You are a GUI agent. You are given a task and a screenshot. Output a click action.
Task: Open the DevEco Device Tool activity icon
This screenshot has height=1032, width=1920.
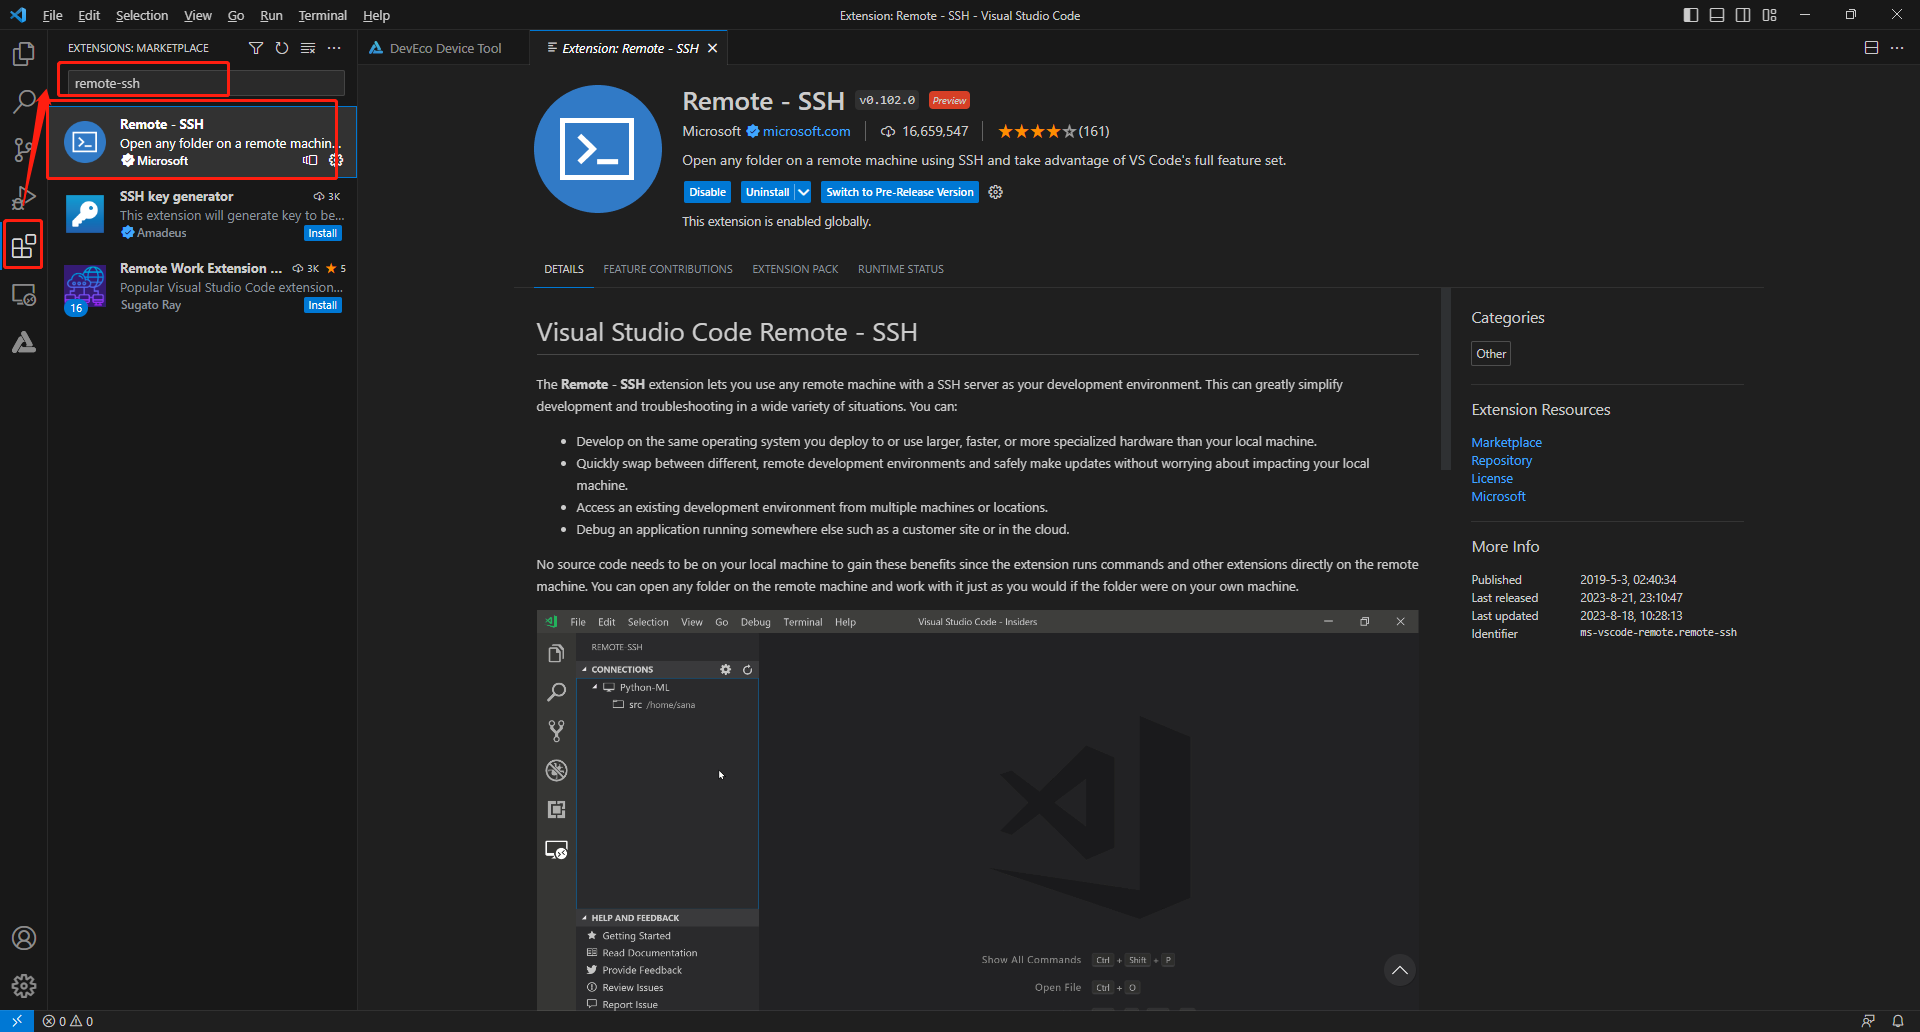[24, 343]
